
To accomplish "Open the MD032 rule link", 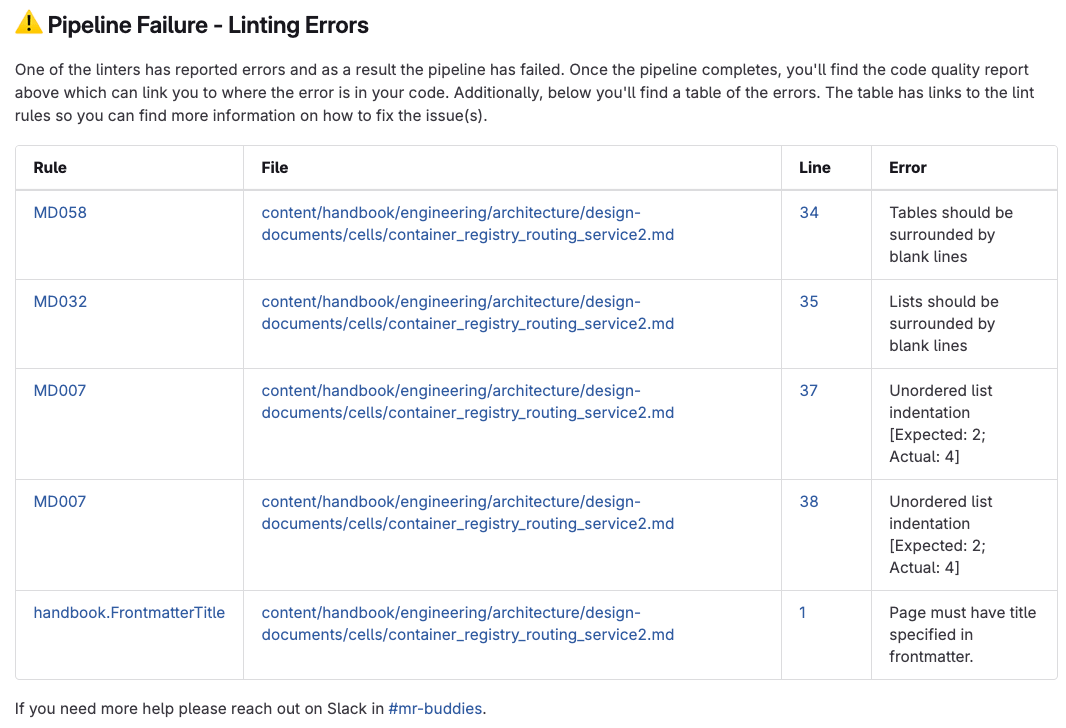I will [x=60, y=302].
